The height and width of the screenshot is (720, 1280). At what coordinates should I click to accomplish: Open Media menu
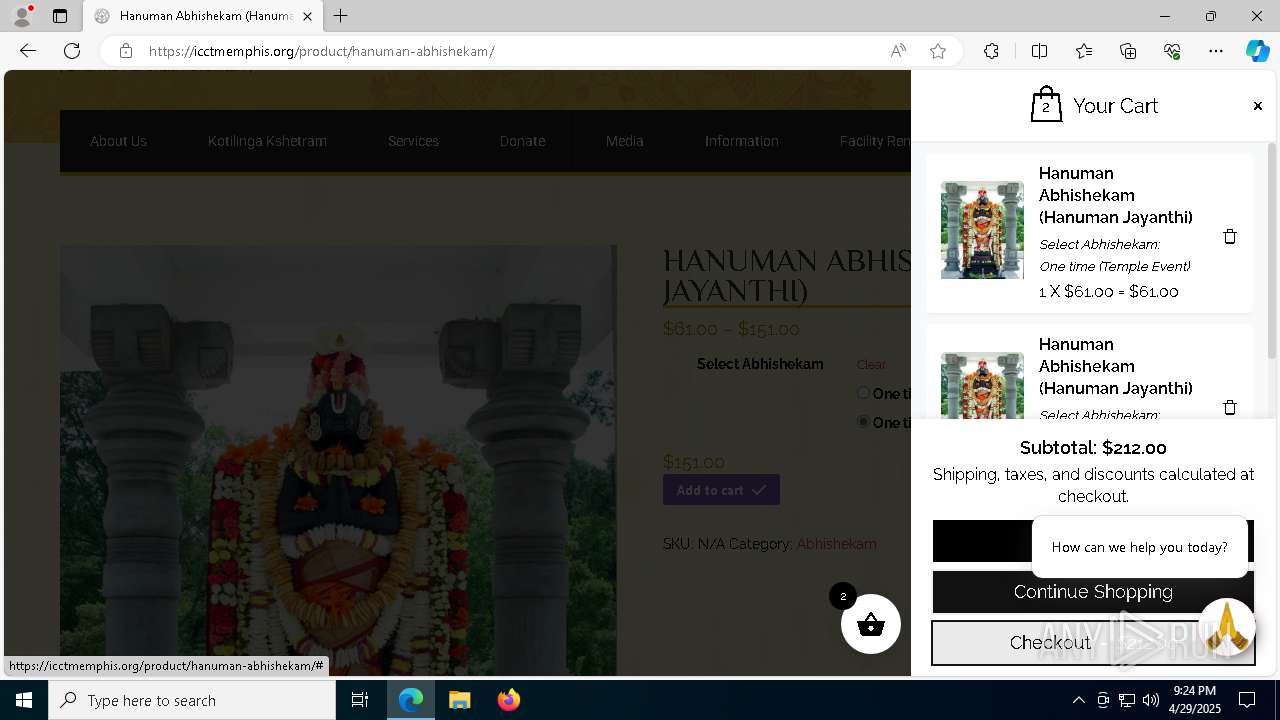[624, 141]
